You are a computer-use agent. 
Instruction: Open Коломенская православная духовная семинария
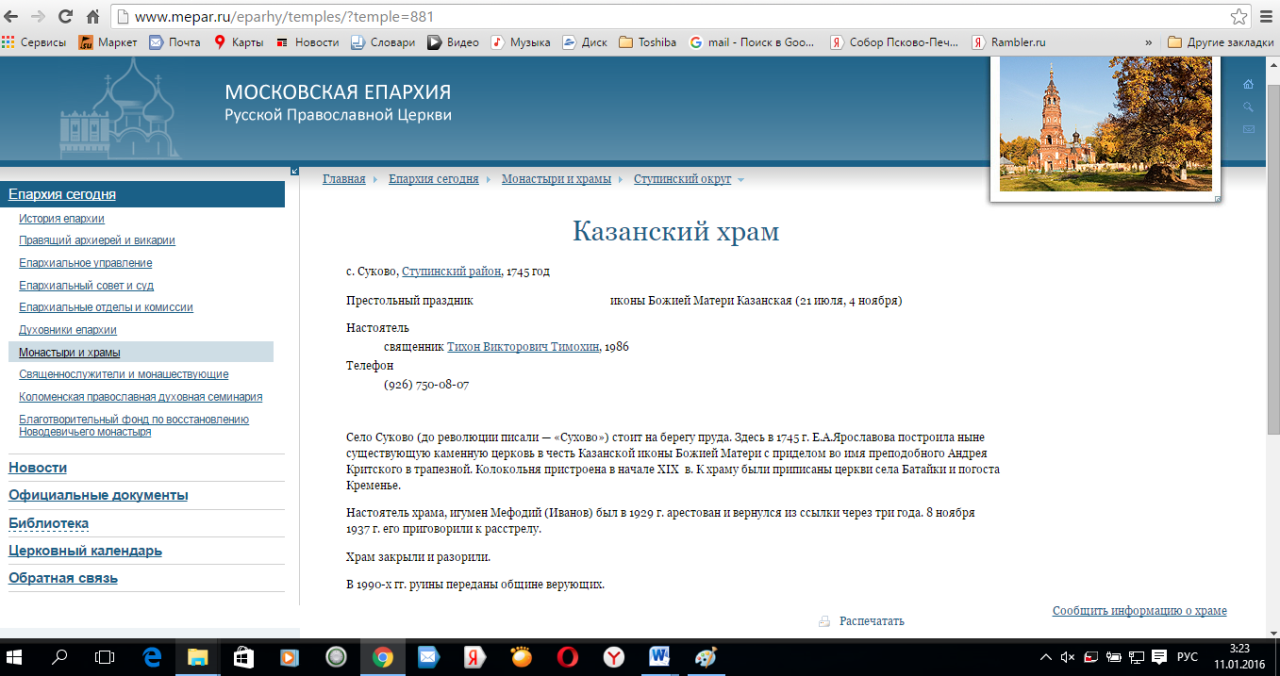pos(141,396)
